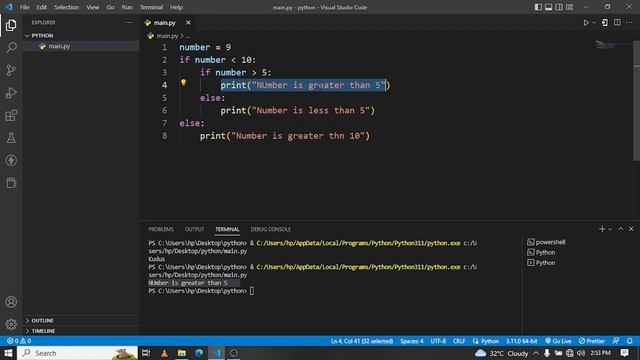Switch to the PROBLEMS panel tab
Screen dimensions: 640x360
tap(161, 229)
